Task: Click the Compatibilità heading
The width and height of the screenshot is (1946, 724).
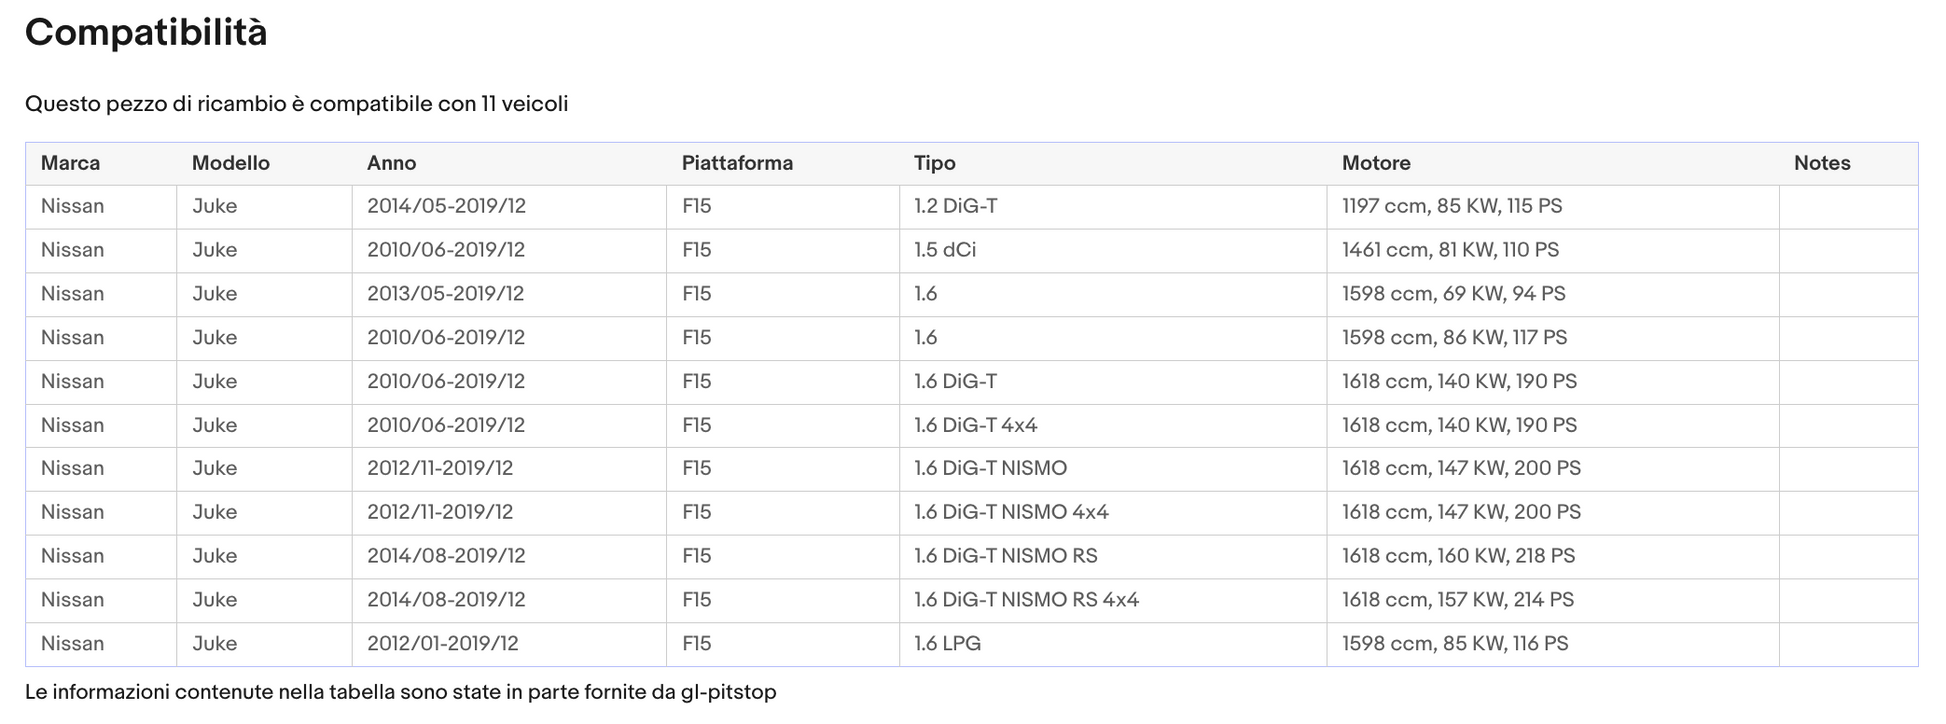Action: 146,33
